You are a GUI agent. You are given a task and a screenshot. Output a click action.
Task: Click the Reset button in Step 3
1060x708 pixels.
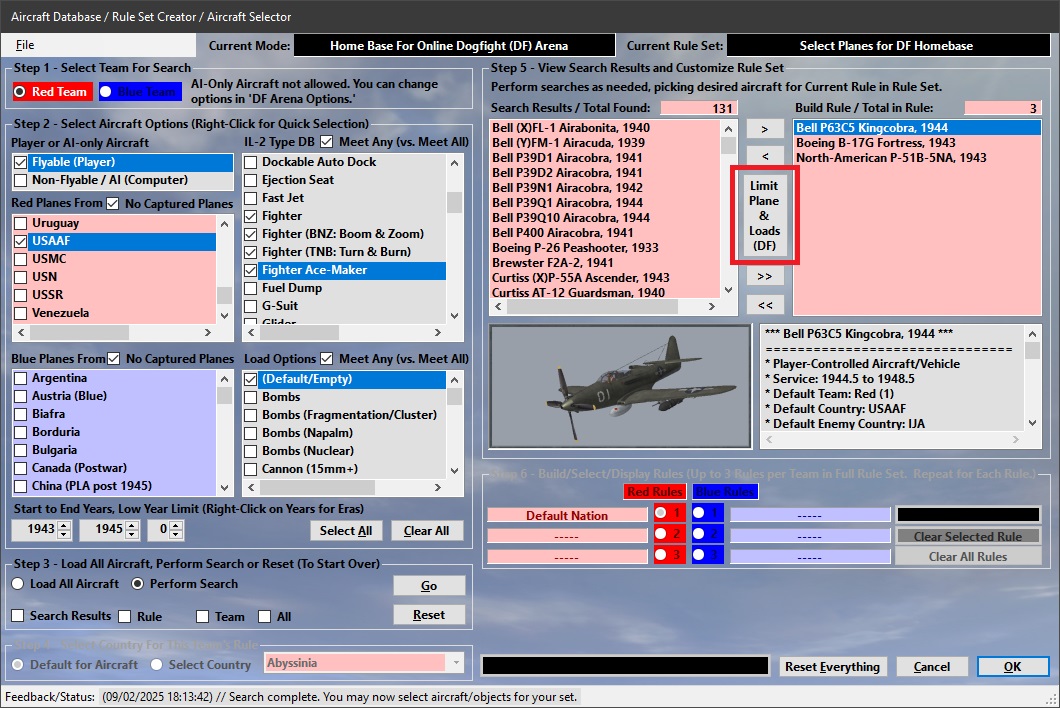pos(429,615)
